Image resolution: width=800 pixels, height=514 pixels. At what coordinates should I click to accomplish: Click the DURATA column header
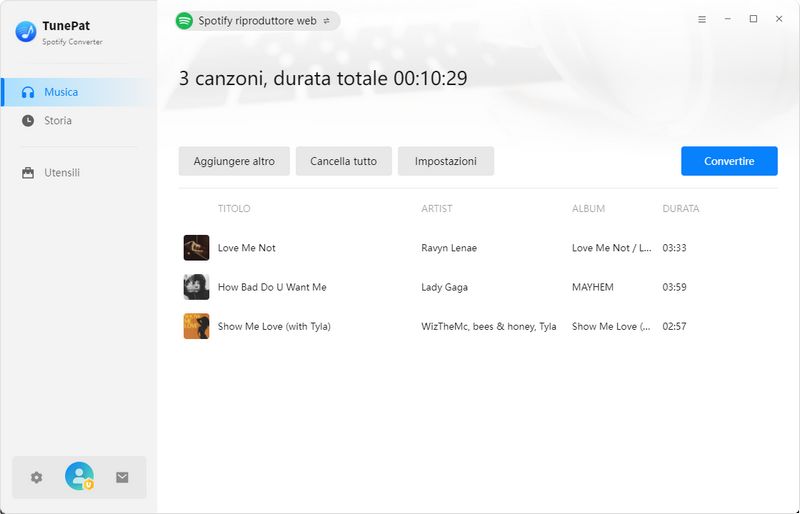681,209
